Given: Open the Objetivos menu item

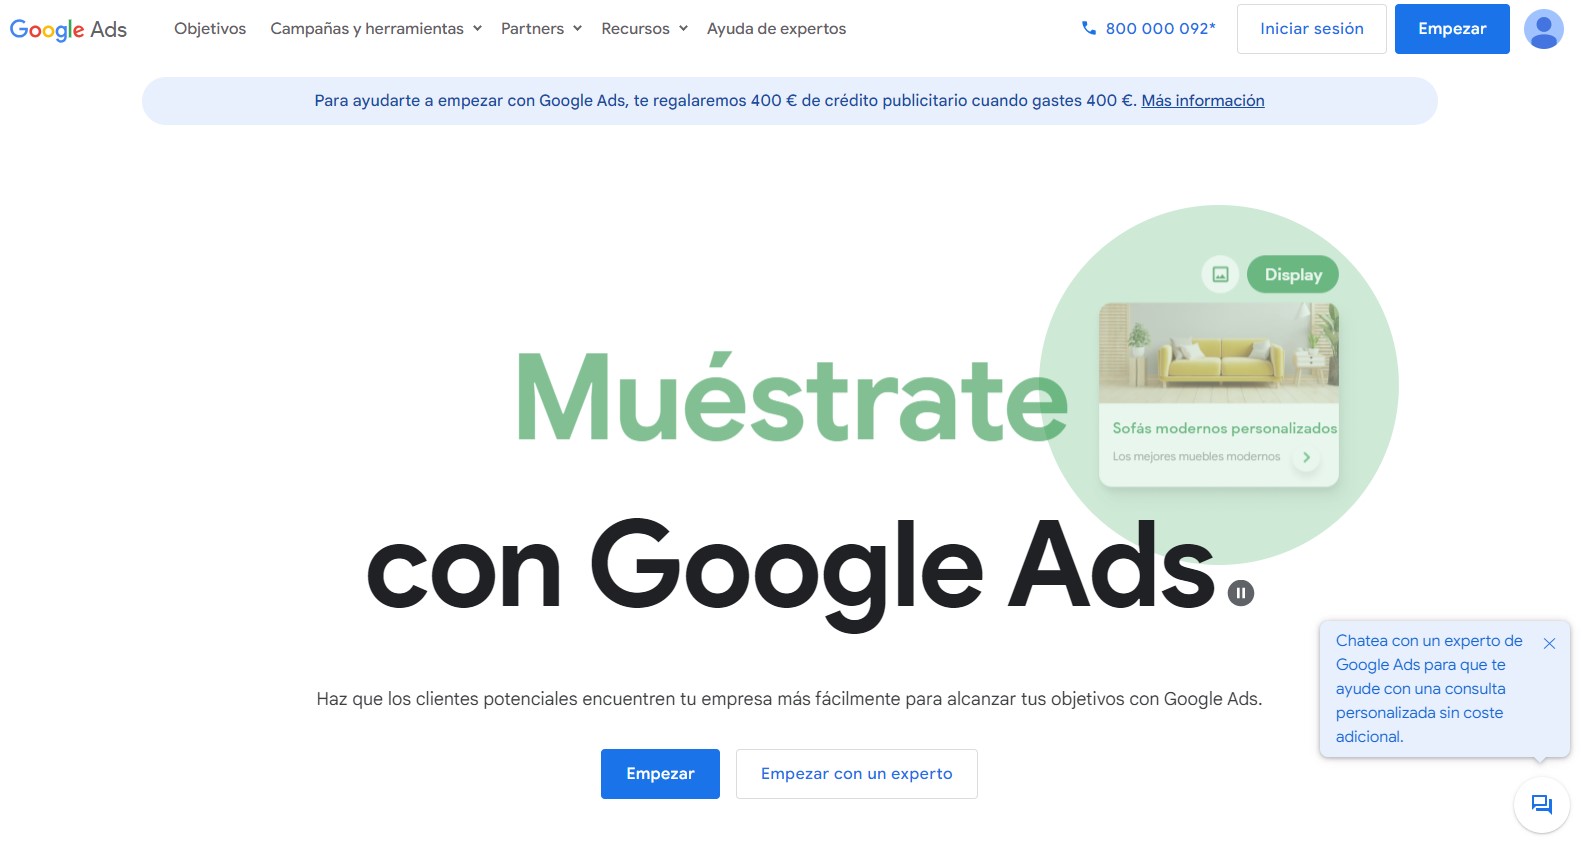Looking at the screenshot, I should click(x=210, y=29).
